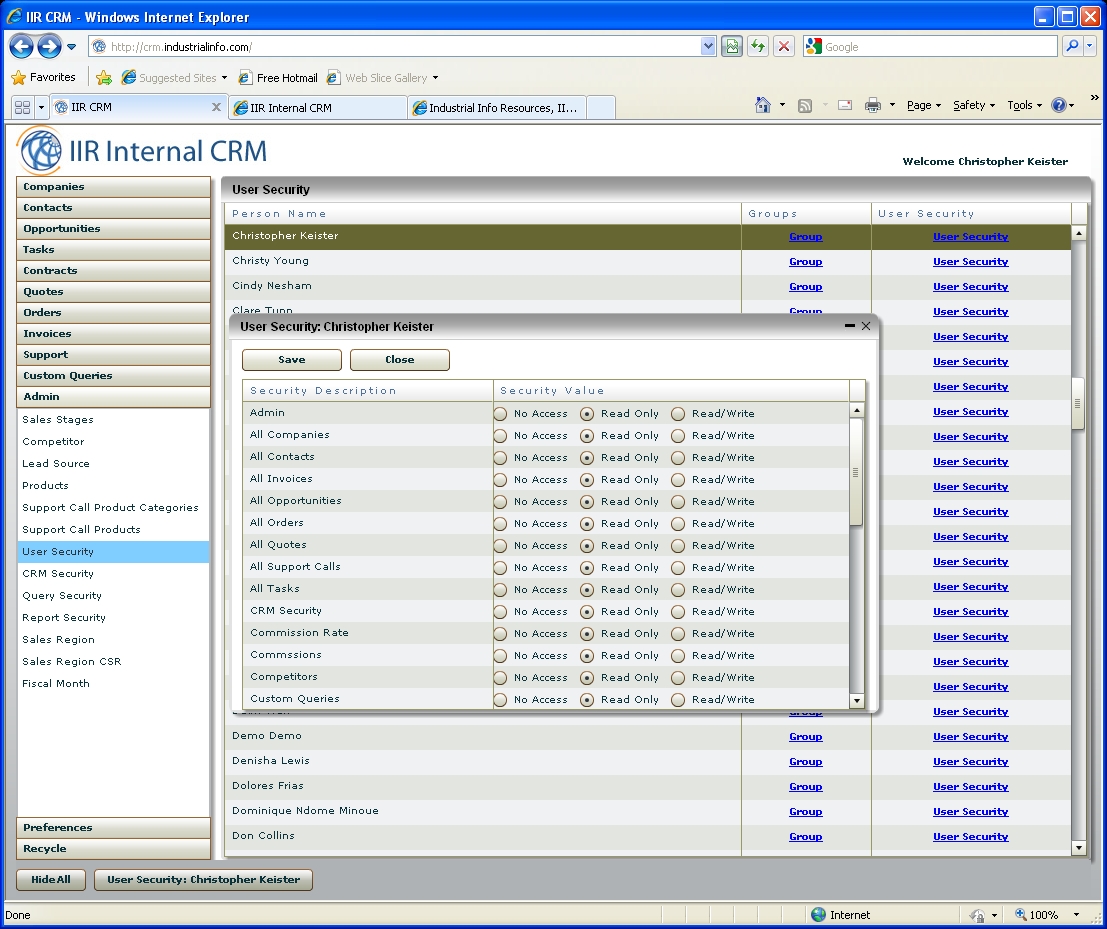Open Group link for Christy Young
This screenshot has height=929, width=1107.
coord(805,262)
